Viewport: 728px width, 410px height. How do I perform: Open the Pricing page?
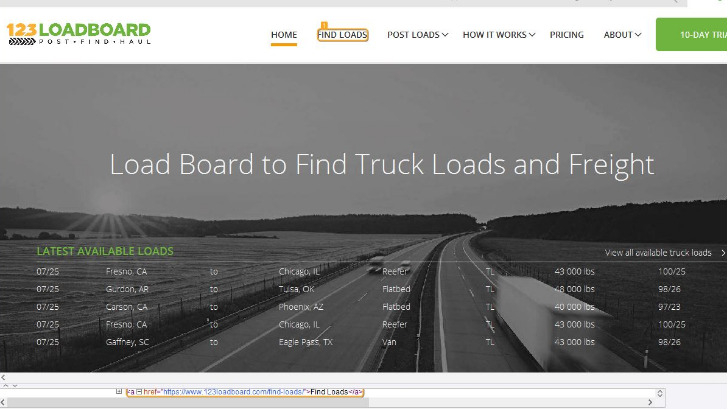tap(566, 35)
